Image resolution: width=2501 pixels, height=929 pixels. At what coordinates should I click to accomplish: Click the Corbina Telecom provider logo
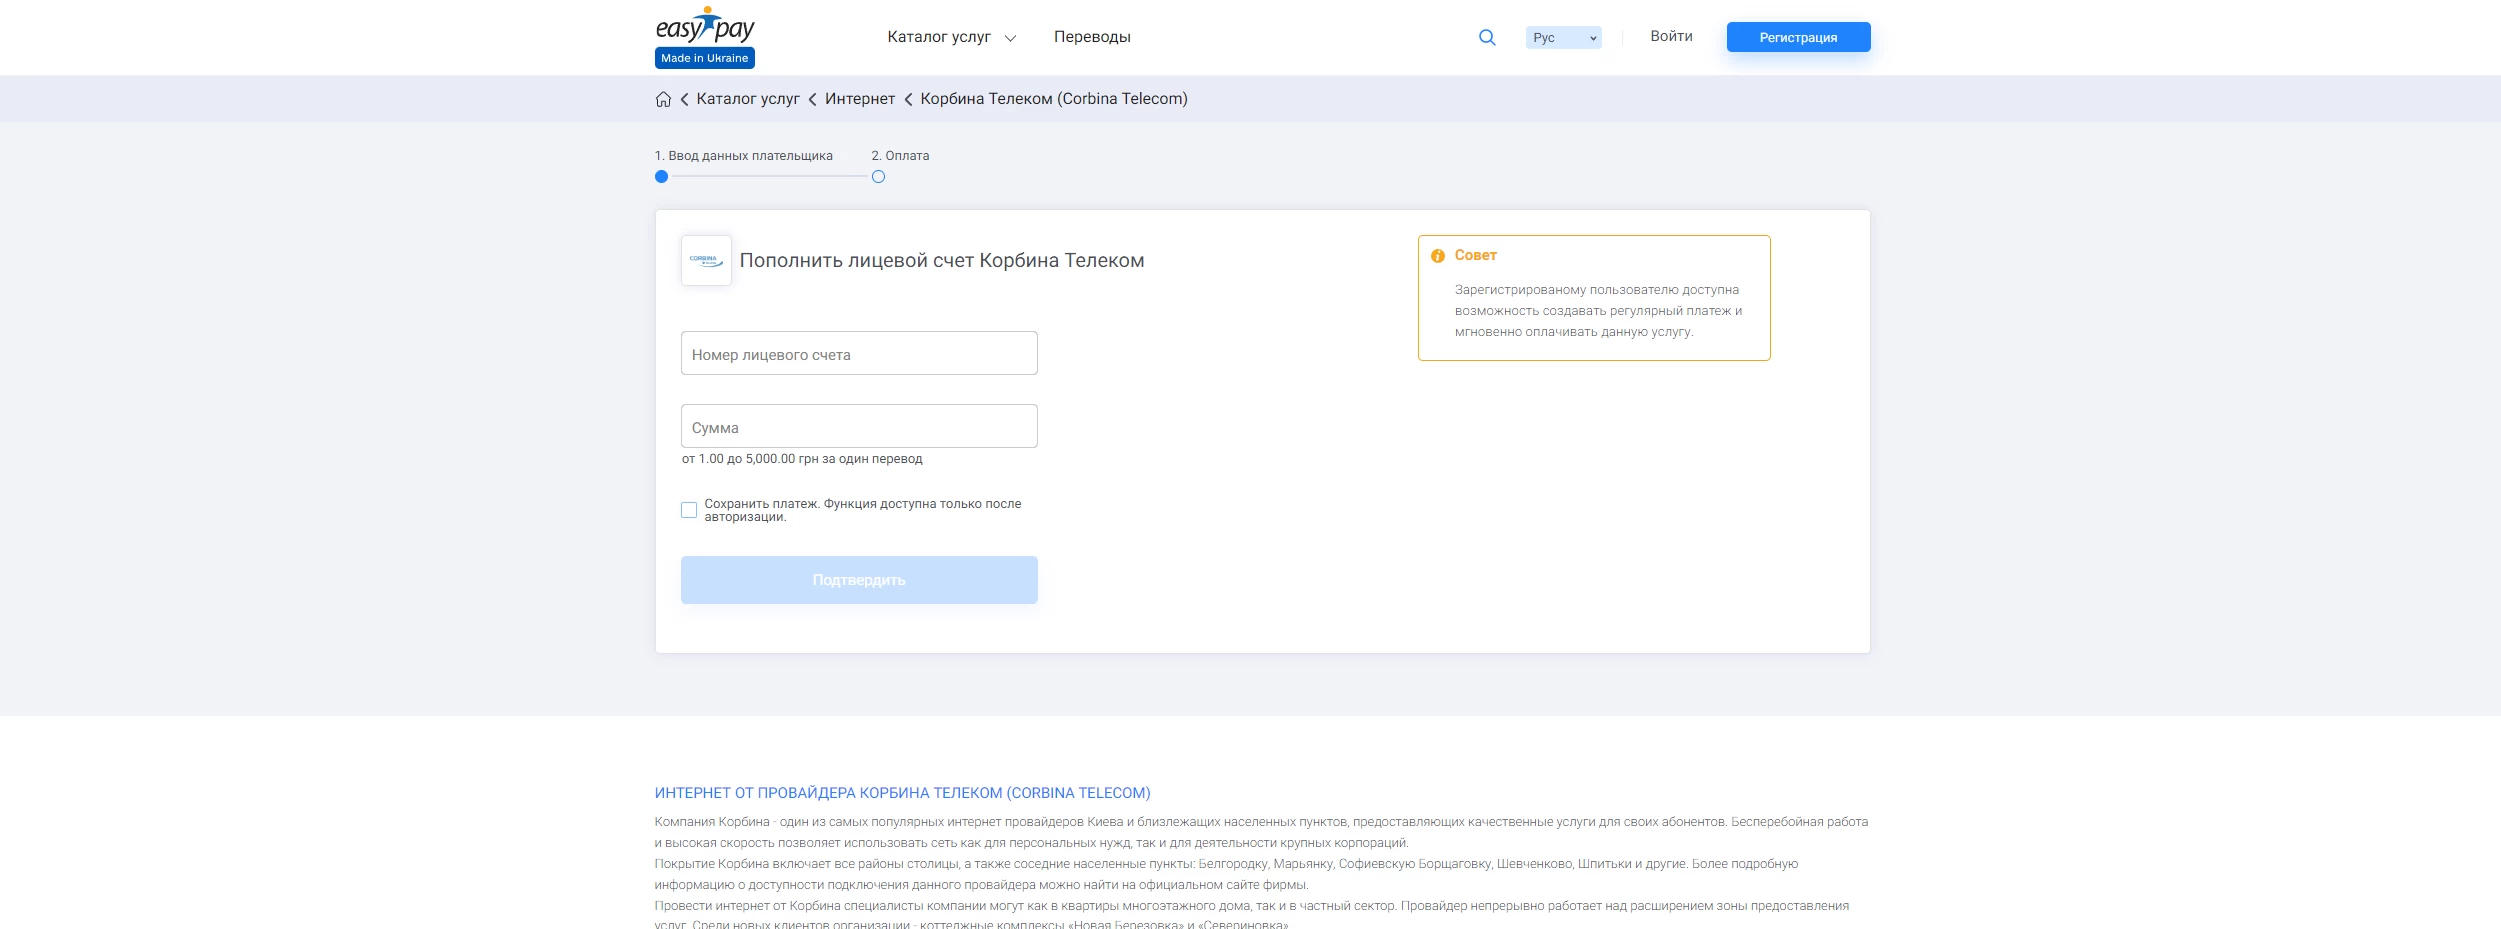706,260
